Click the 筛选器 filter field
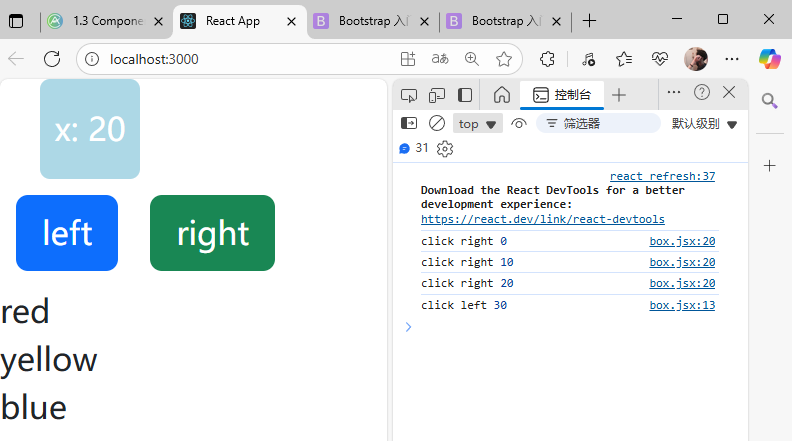Screen dimensions: 792x441 pyautogui.click(x=598, y=123)
